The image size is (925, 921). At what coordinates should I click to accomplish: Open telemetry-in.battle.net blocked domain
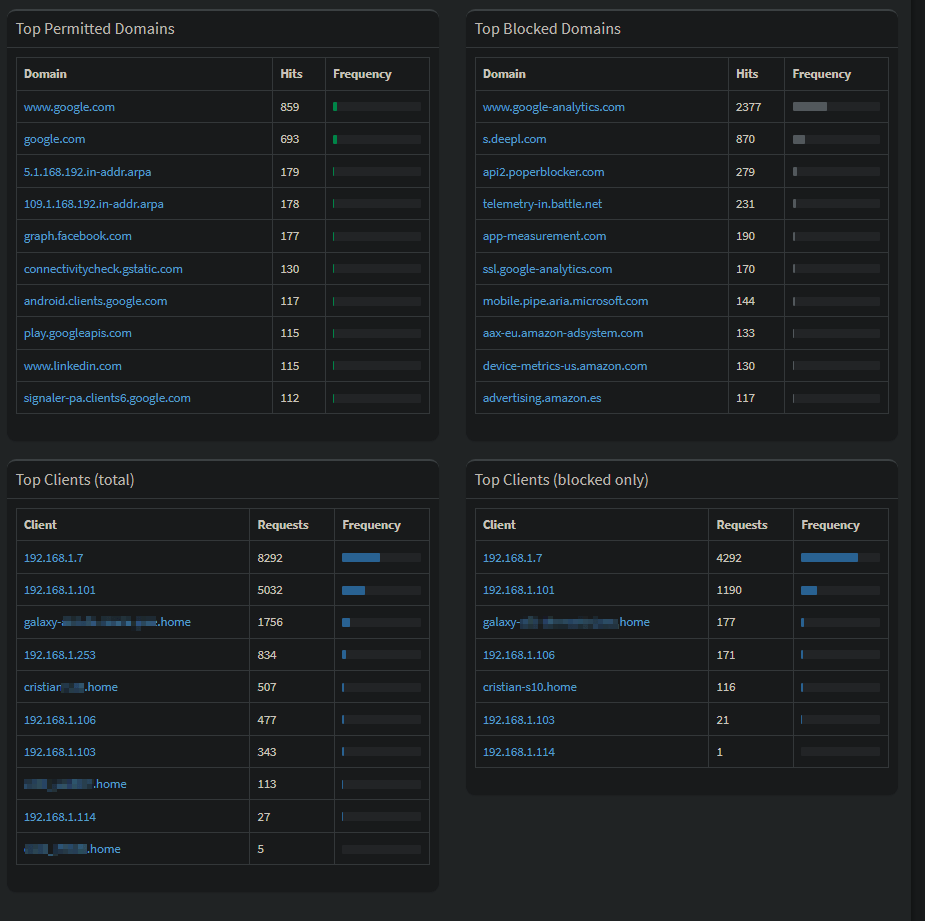pos(542,204)
